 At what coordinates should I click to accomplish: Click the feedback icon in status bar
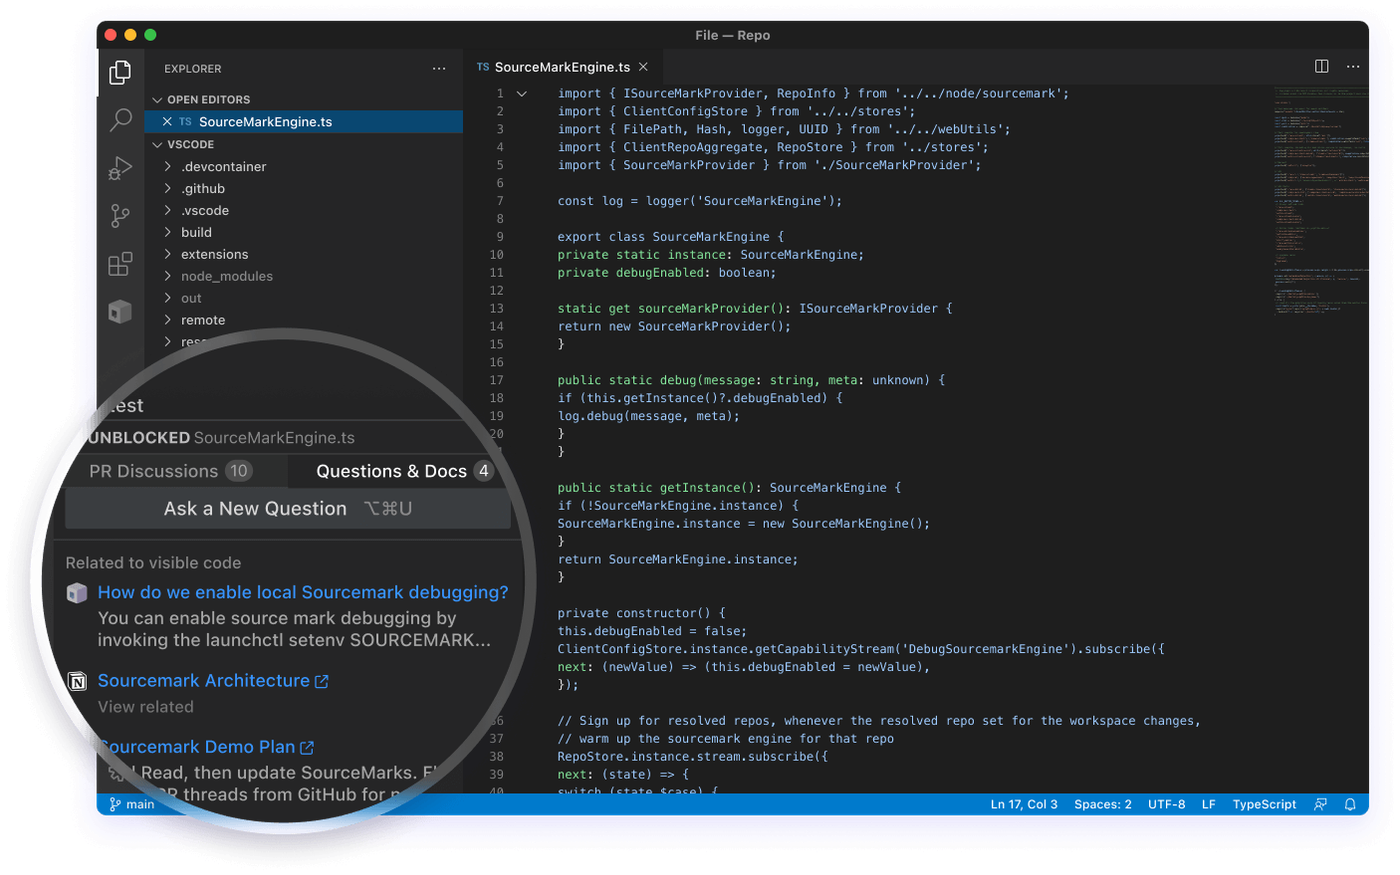[x=1321, y=804]
